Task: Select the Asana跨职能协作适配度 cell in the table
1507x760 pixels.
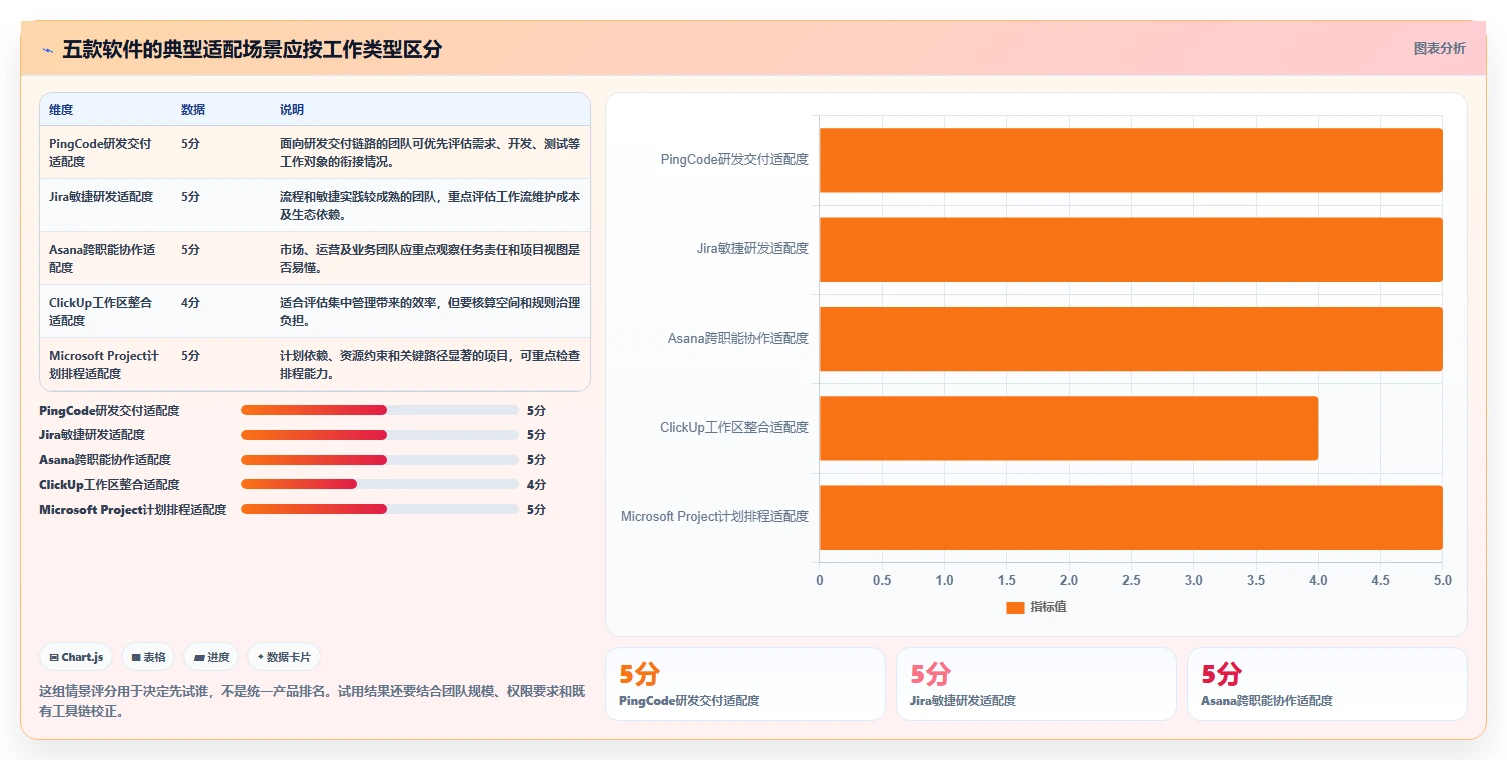Action: coord(105,258)
